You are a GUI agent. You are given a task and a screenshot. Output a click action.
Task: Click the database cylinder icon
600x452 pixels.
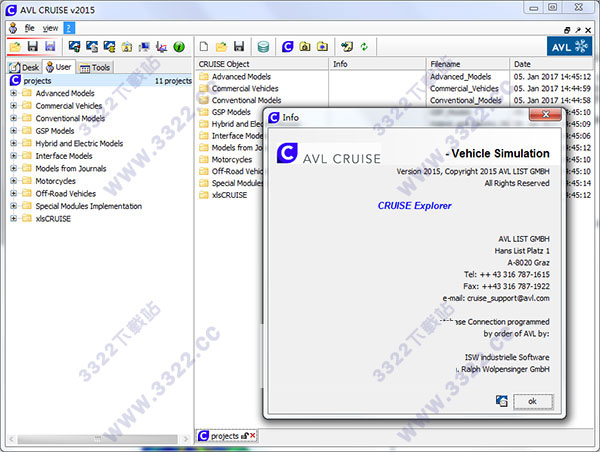point(263,47)
